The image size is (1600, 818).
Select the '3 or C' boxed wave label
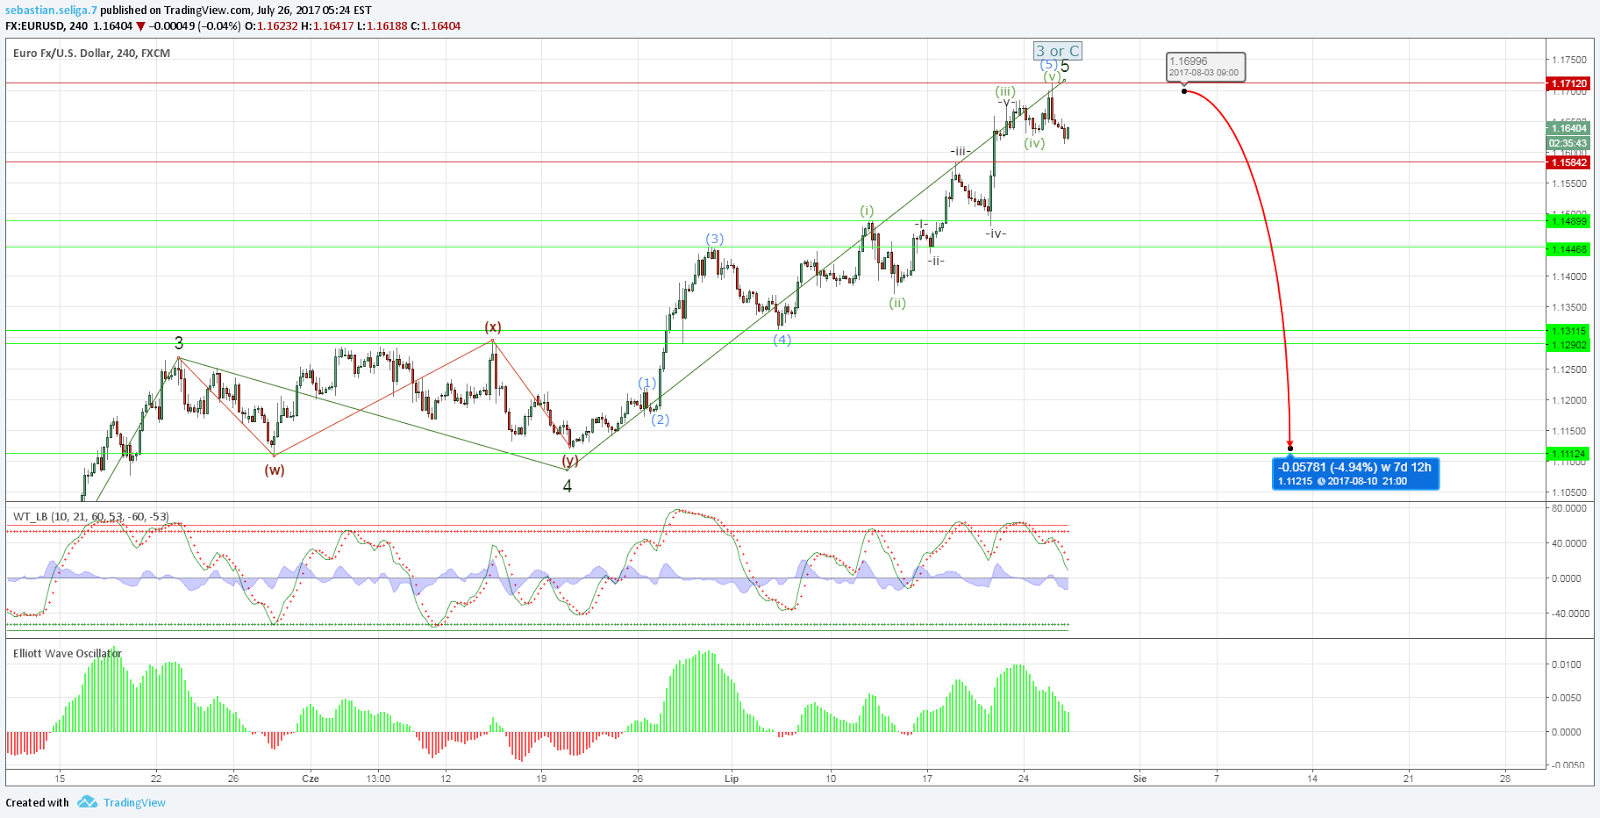1057,51
